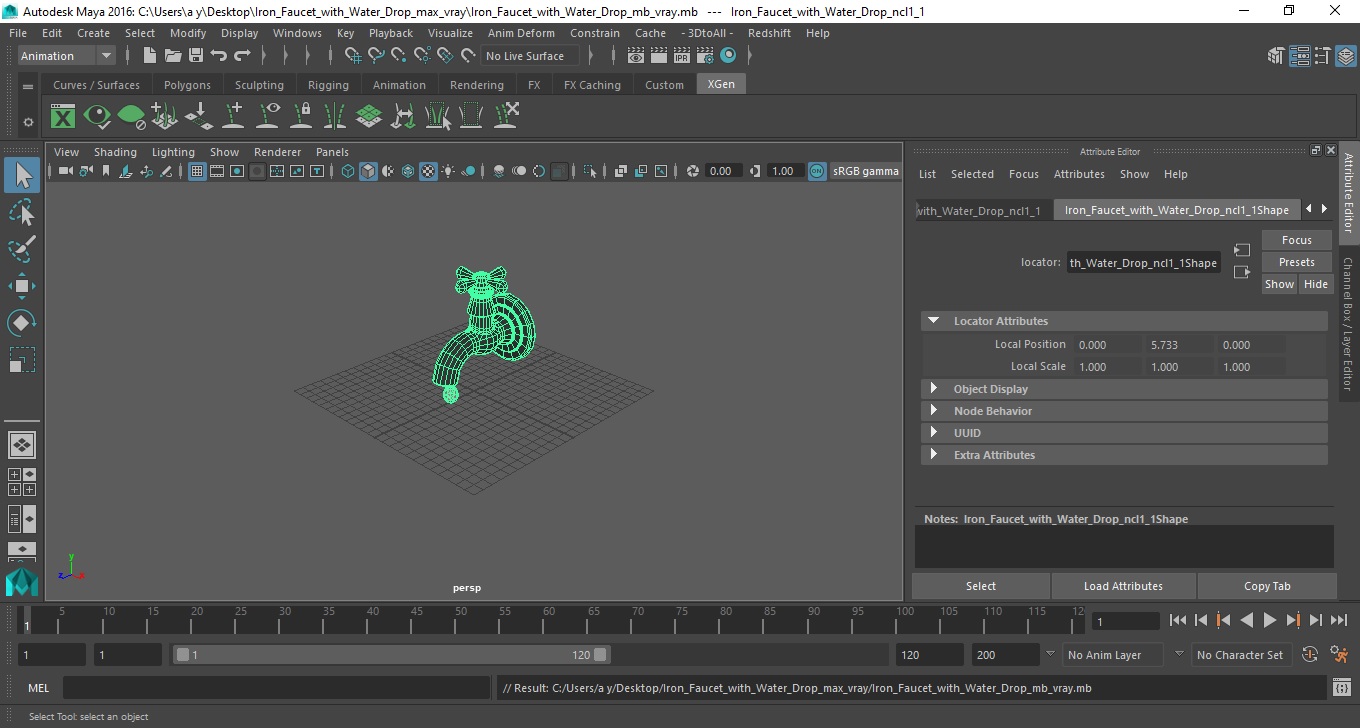This screenshot has width=1360, height=728.
Task: Select Iron_Faucet_with_Water_Drop_ncl1_1Shape tab
Action: [1176, 210]
